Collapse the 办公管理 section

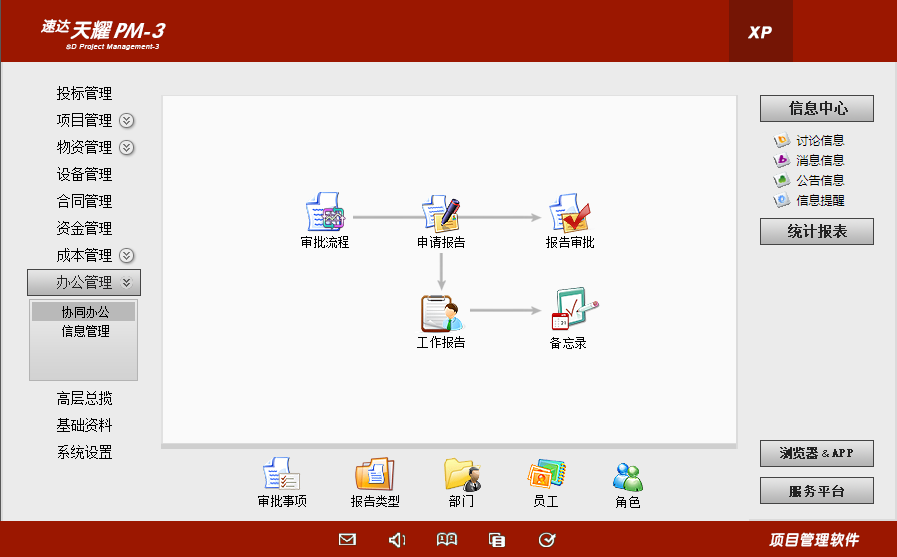click(x=84, y=283)
